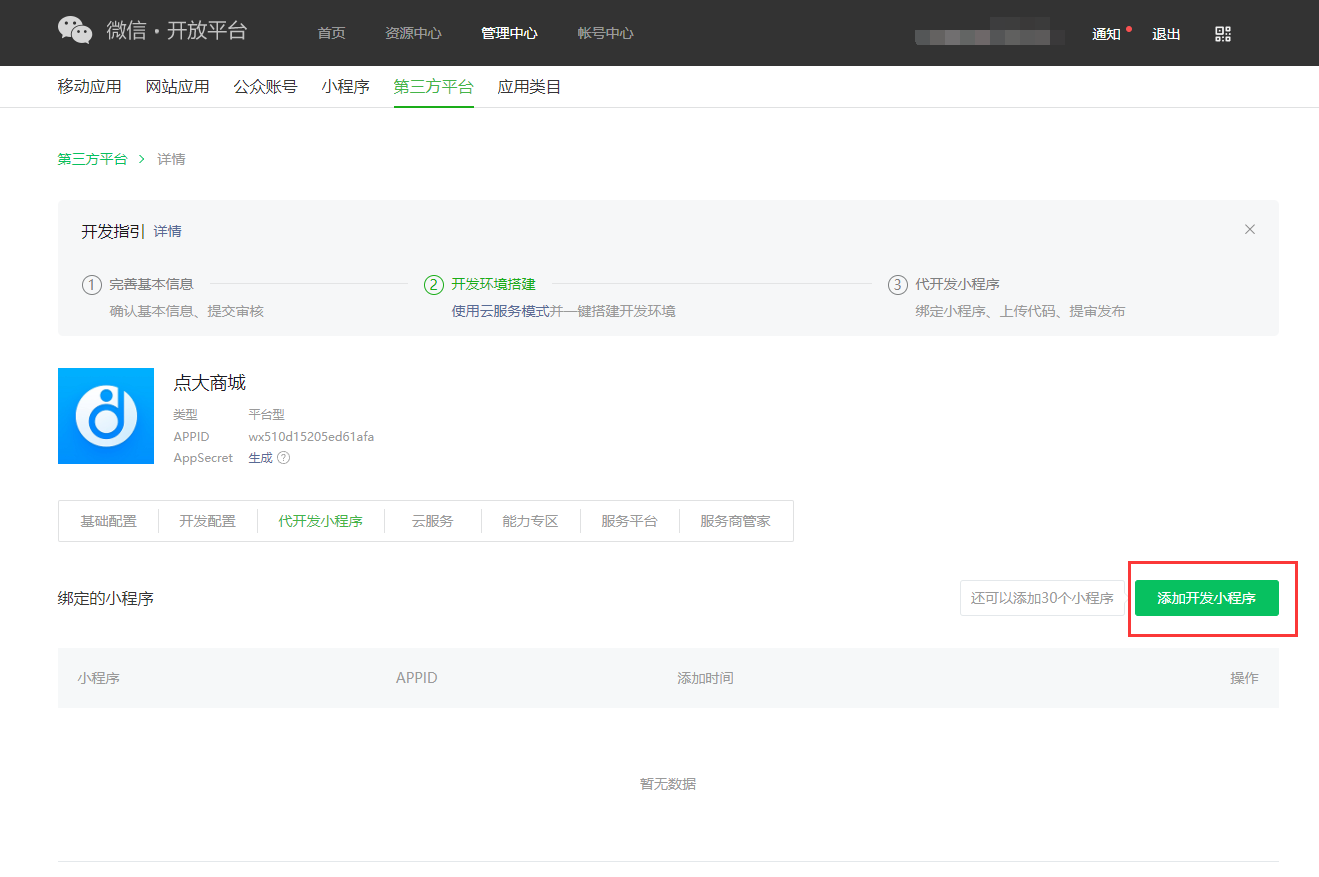Select the 第三方平台 tab
The image size is (1319, 877).
[x=434, y=87]
